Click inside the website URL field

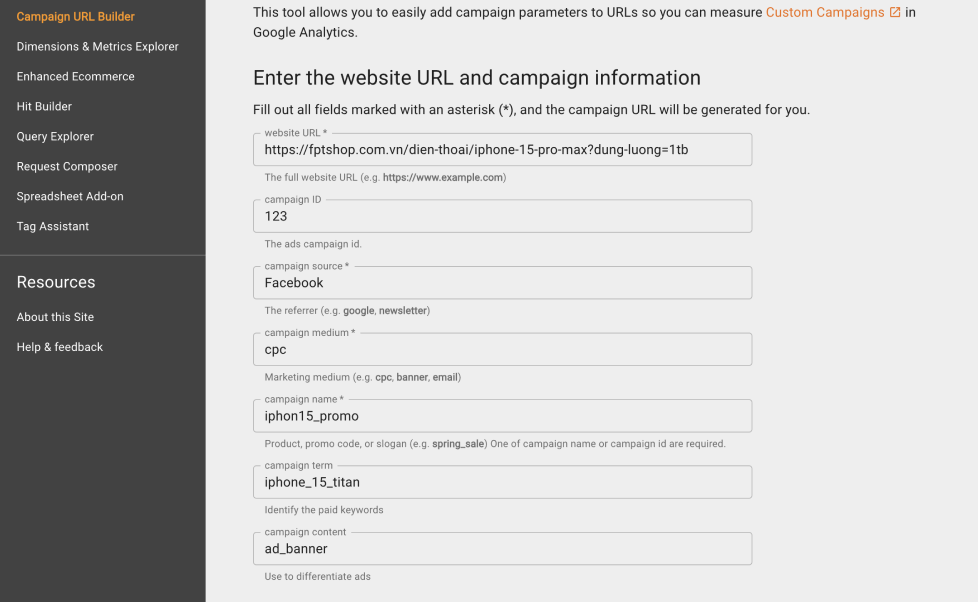coord(502,148)
